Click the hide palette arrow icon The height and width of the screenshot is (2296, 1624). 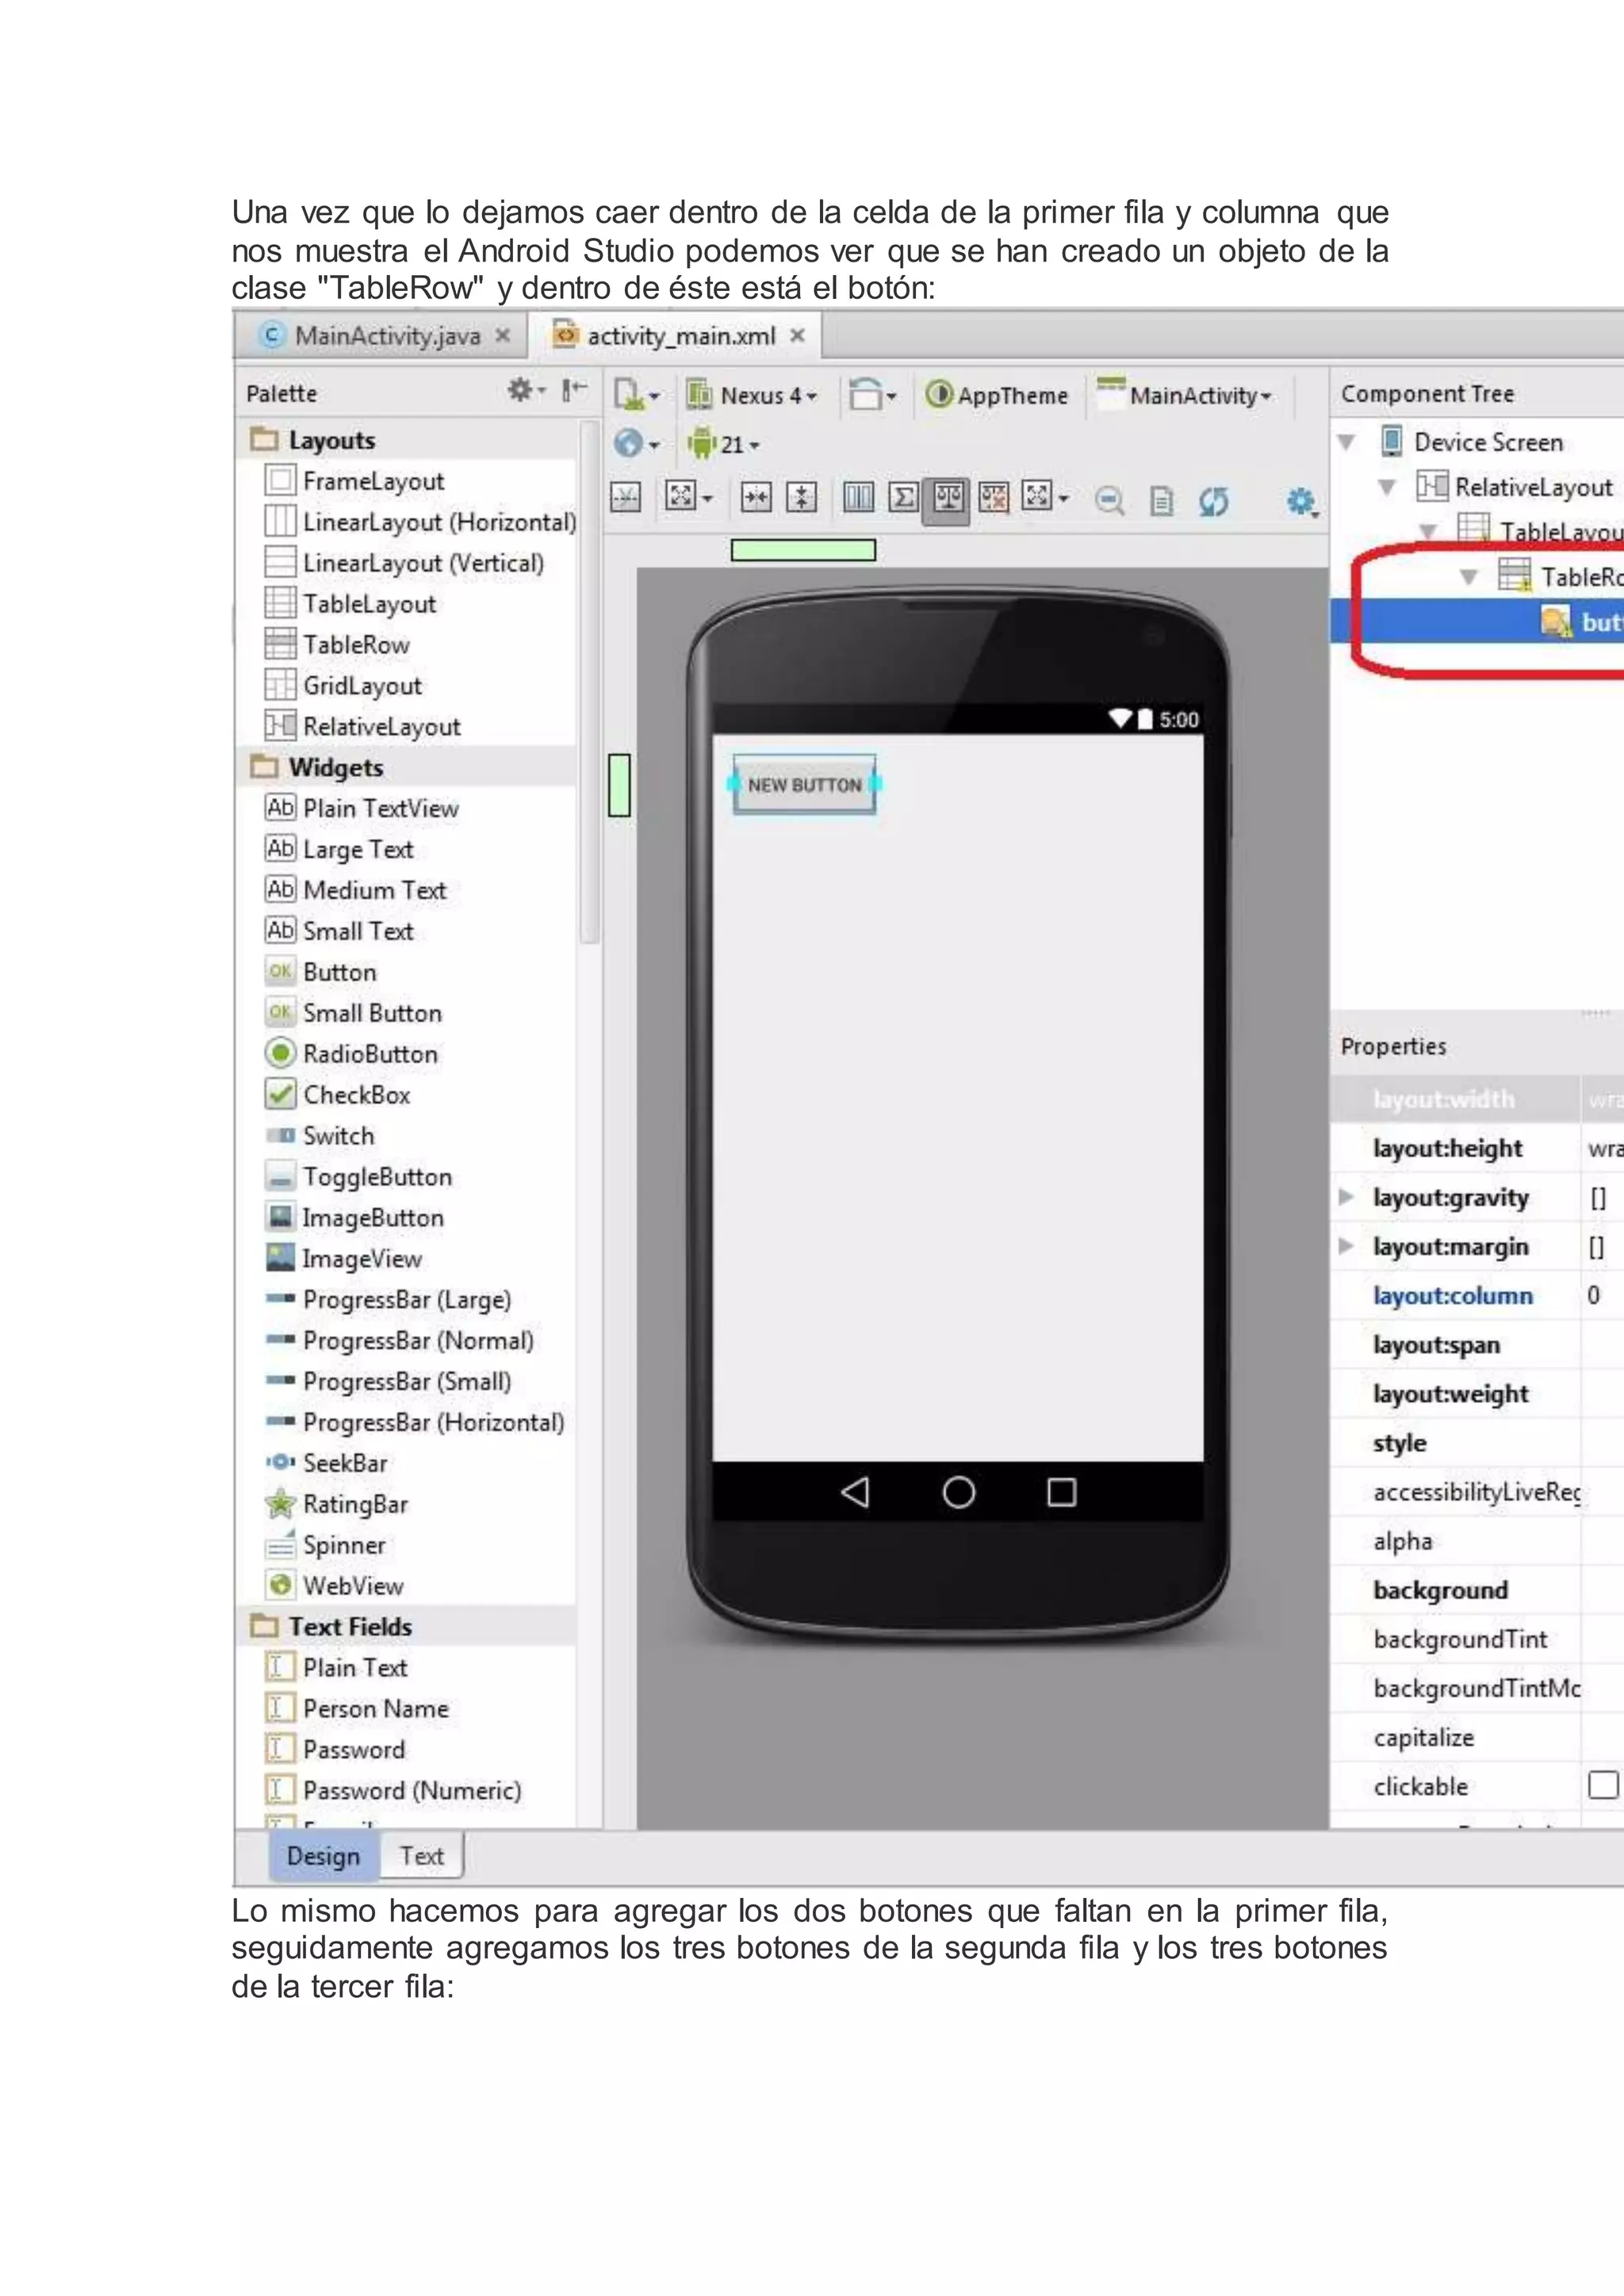[x=574, y=390]
